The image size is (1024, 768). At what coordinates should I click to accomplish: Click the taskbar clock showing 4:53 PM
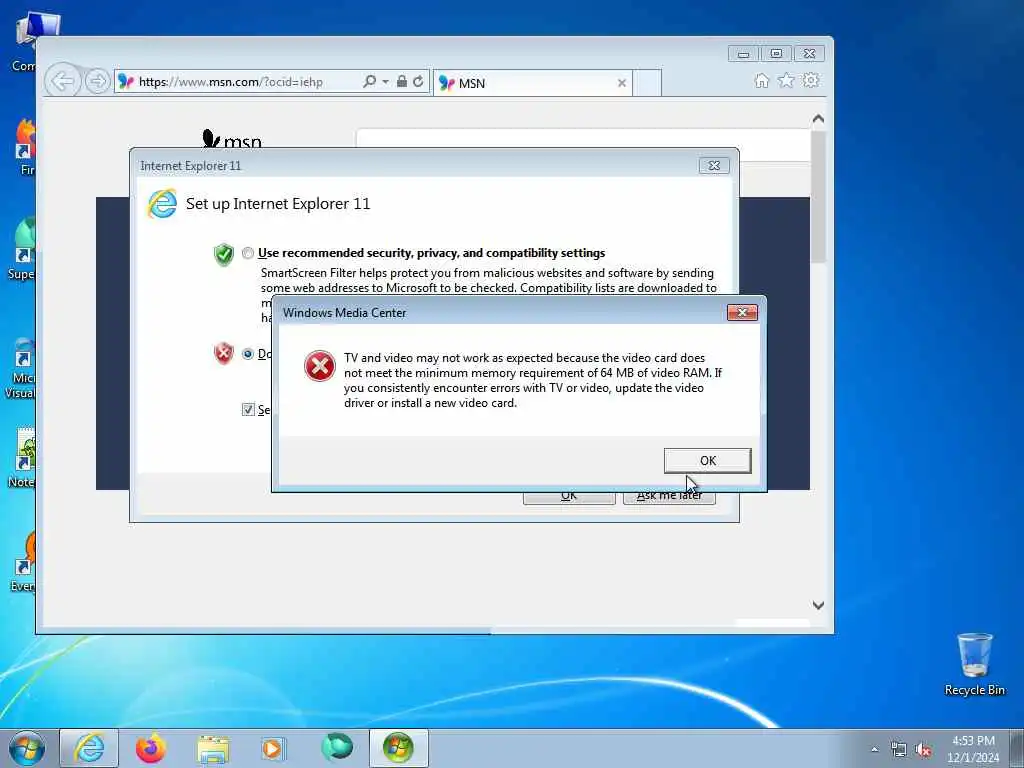(x=973, y=749)
